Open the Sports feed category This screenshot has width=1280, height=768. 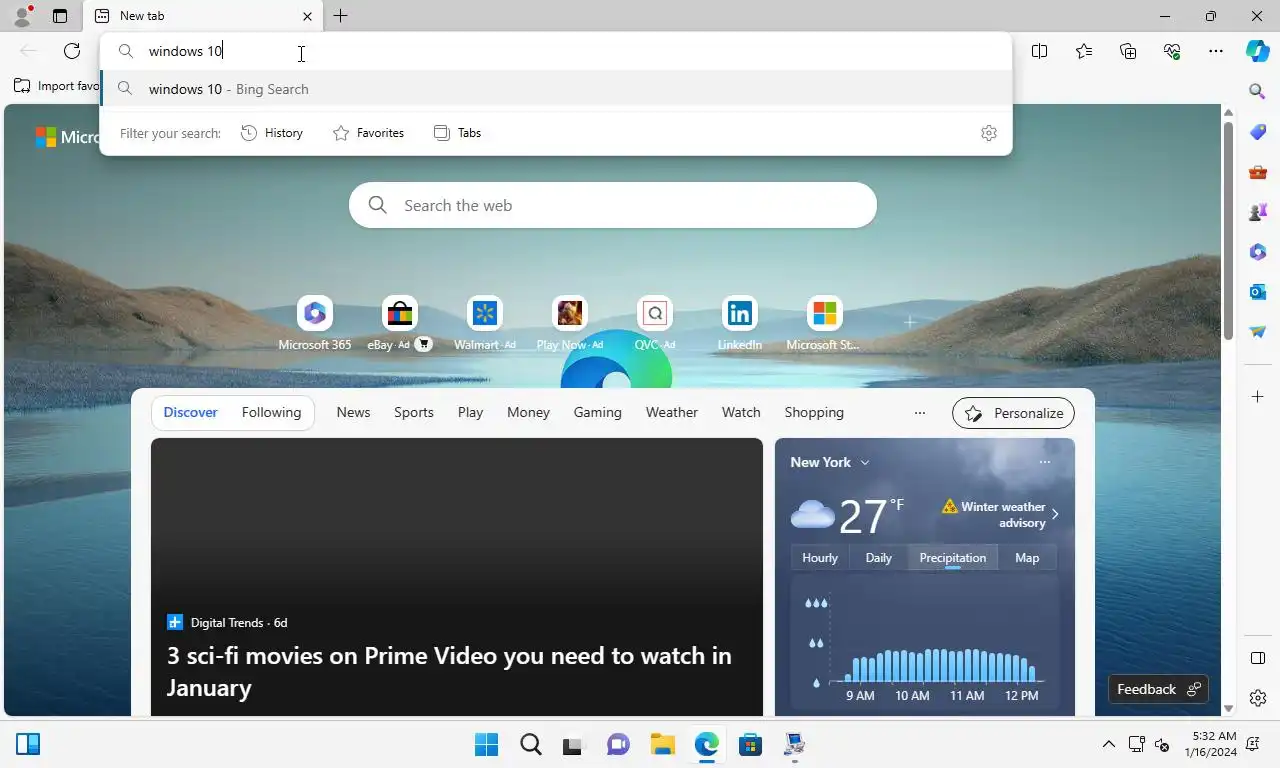(414, 412)
